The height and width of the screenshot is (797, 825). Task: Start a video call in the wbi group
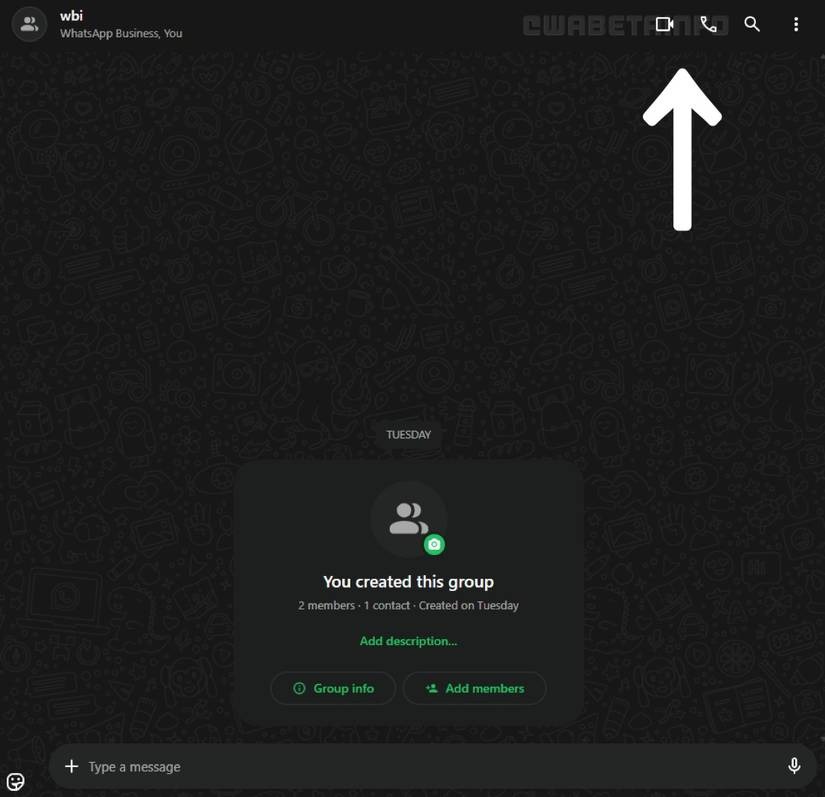[x=664, y=24]
